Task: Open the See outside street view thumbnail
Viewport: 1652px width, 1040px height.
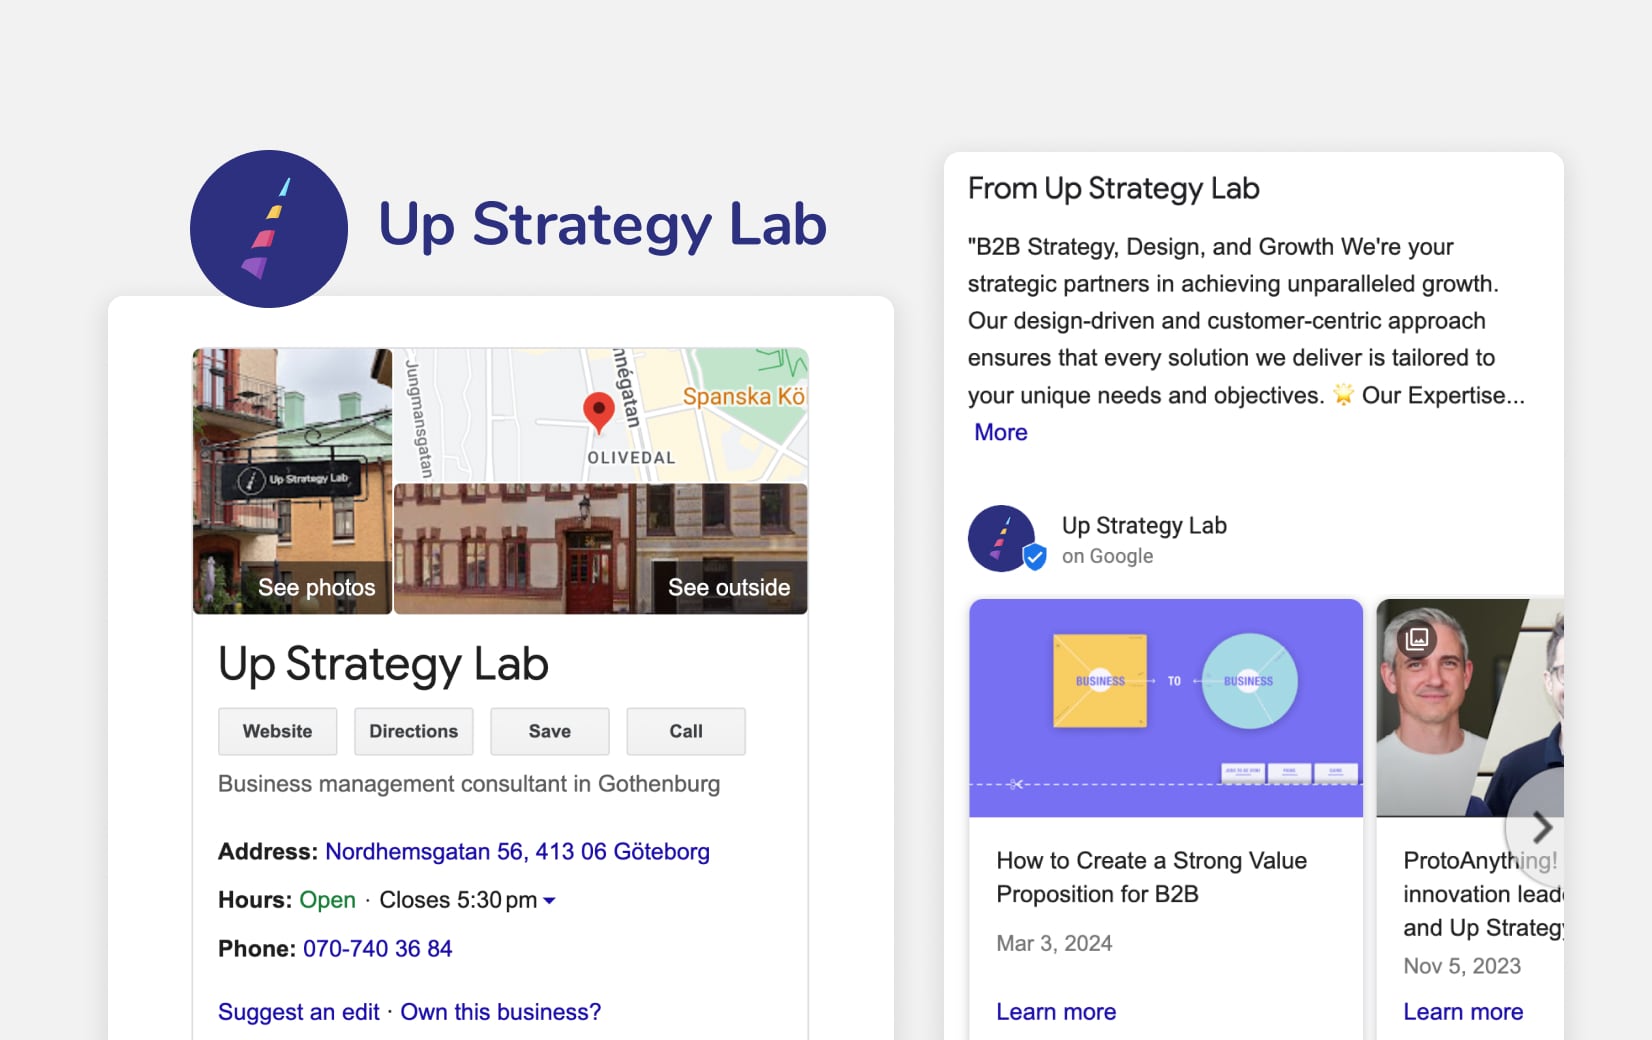Action: tap(601, 549)
